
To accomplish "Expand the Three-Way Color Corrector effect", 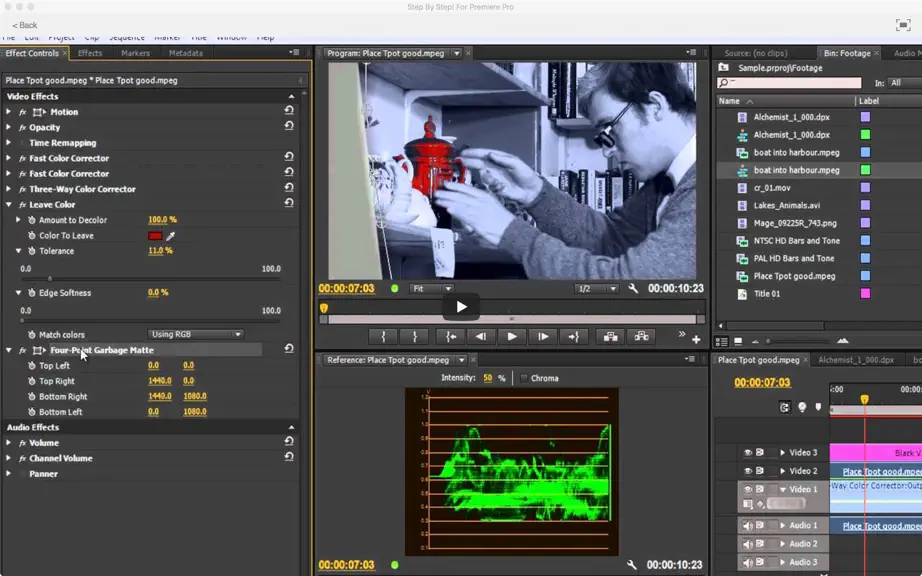I will click(x=8, y=189).
